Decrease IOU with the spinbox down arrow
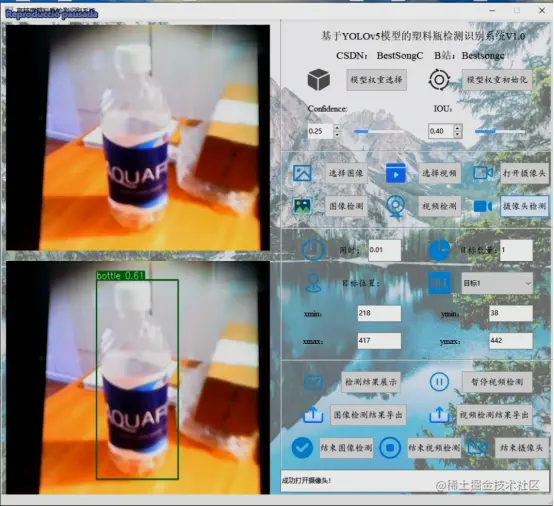Screen dimensions: 554x506 458,135
